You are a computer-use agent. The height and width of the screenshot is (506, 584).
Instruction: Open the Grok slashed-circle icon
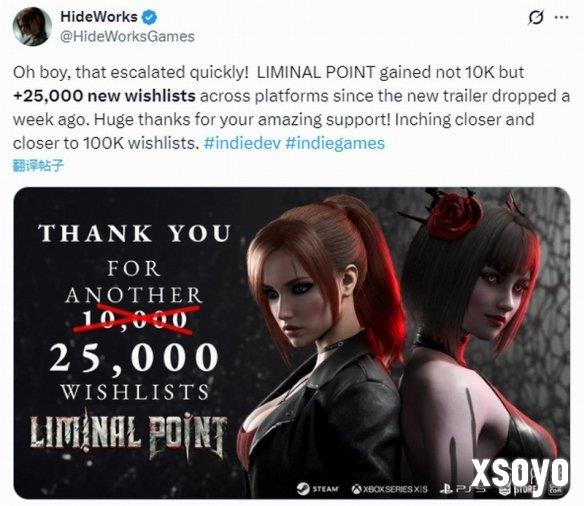pyautogui.click(x=536, y=17)
